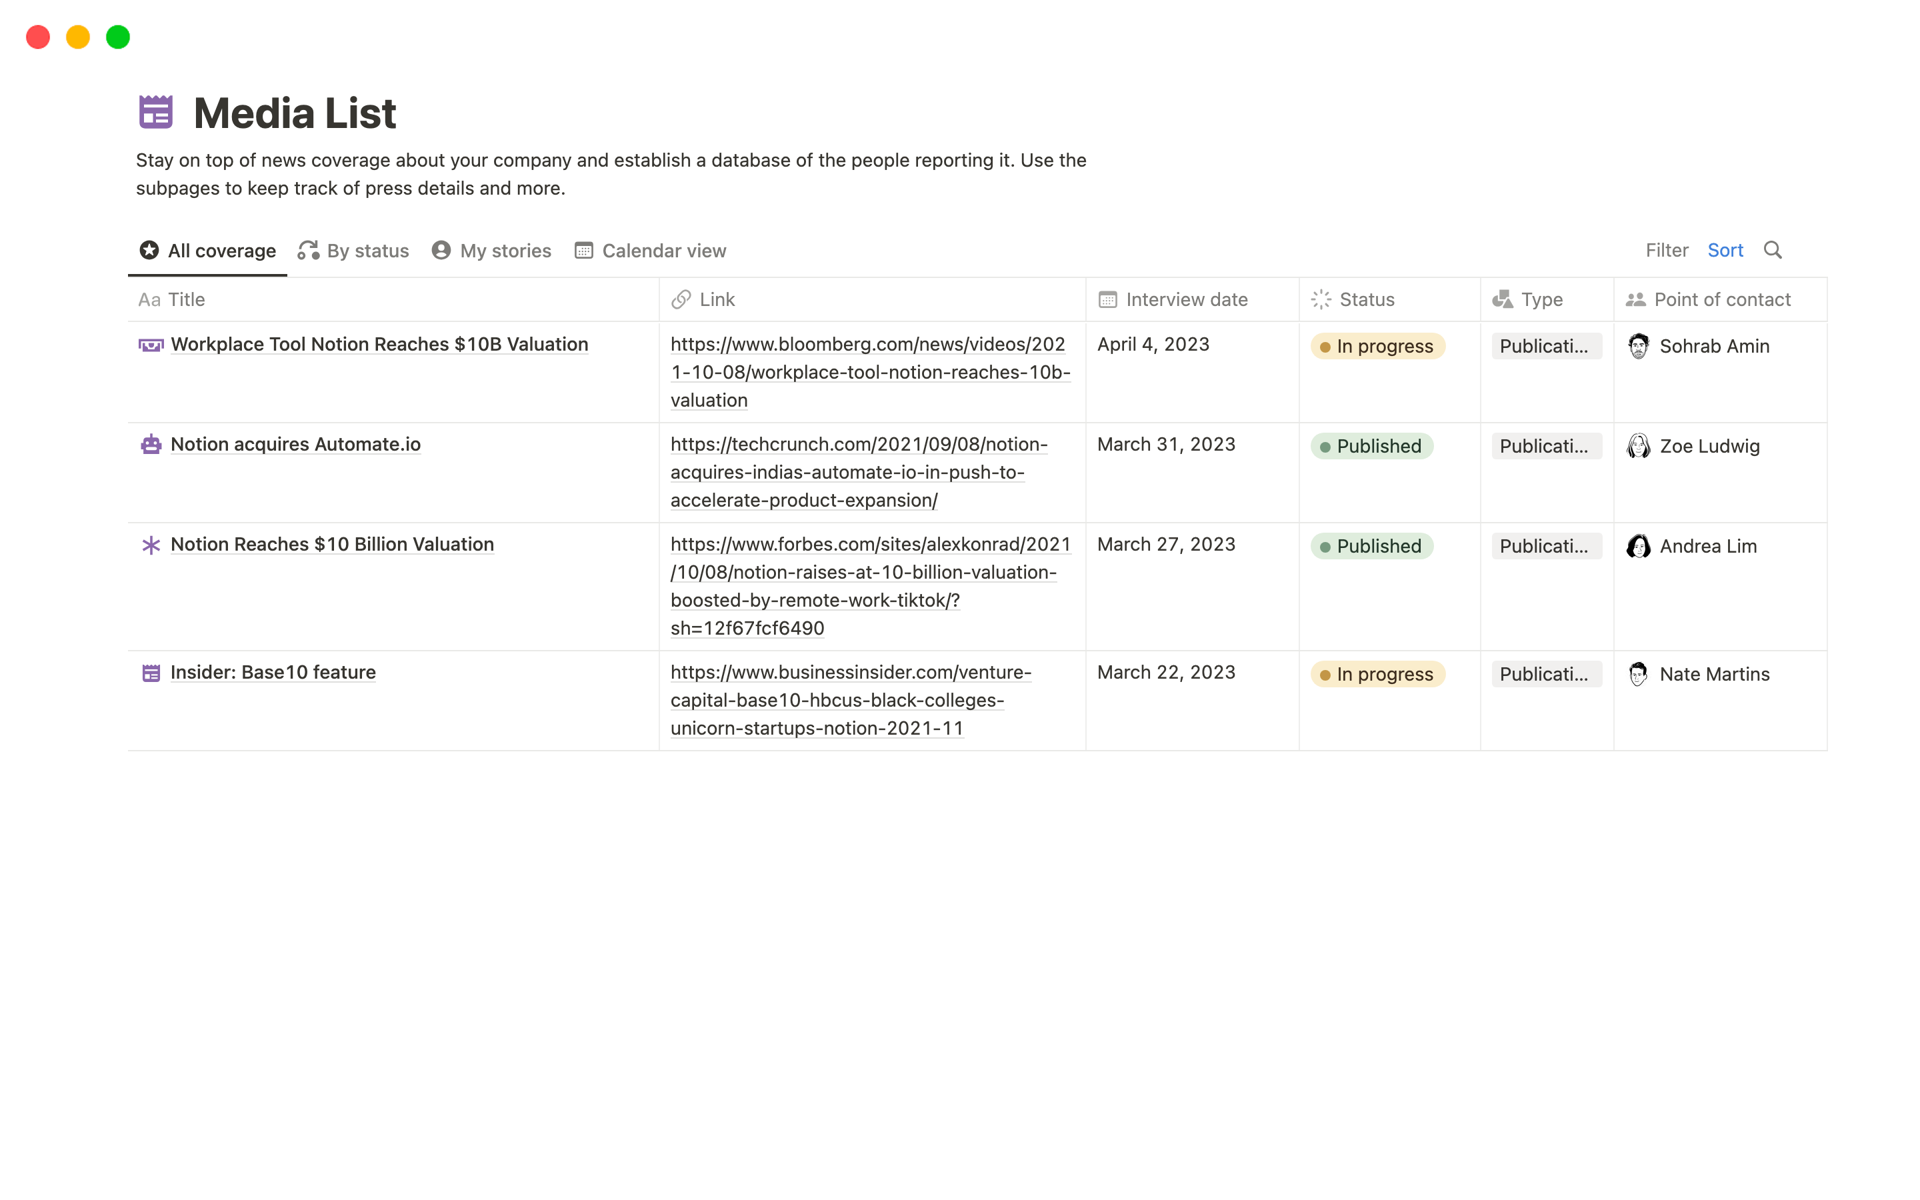Click Sohrab Amin's avatar icon
Screen dimensions: 1920x1200
pyautogui.click(x=1638, y=346)
